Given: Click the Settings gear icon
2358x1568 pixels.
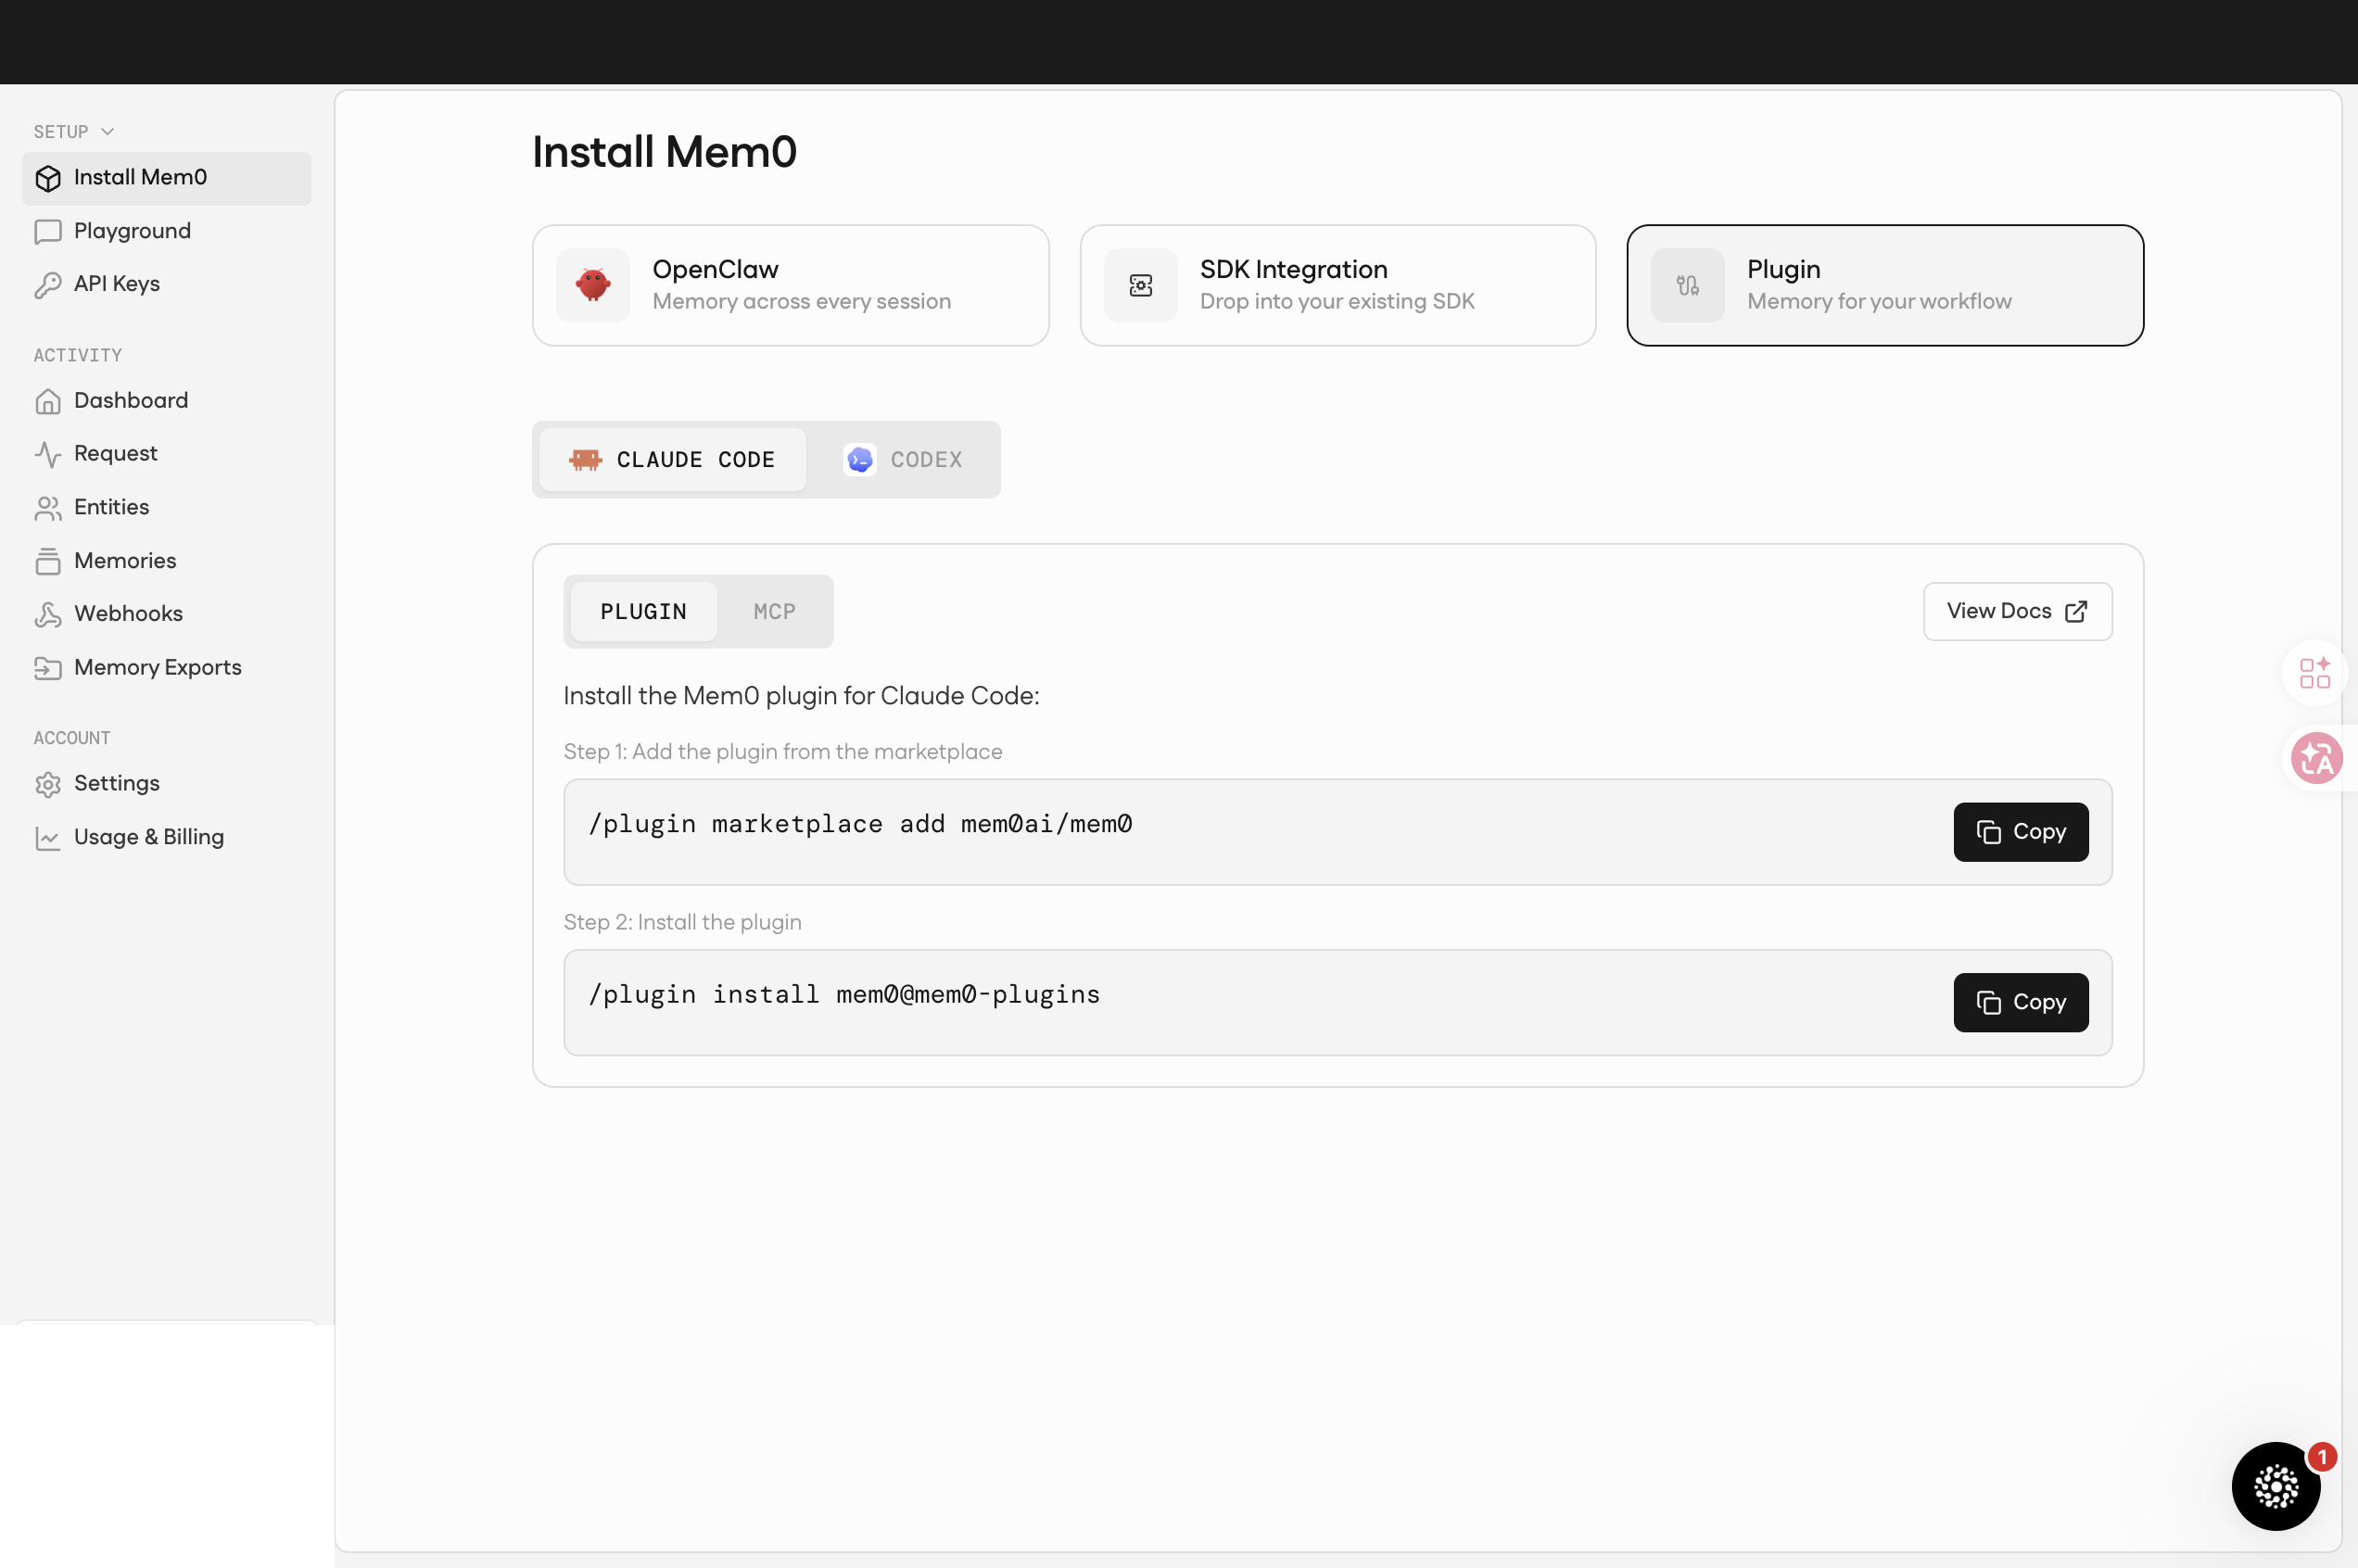Looking at the screenshot, I should (47, 784).
